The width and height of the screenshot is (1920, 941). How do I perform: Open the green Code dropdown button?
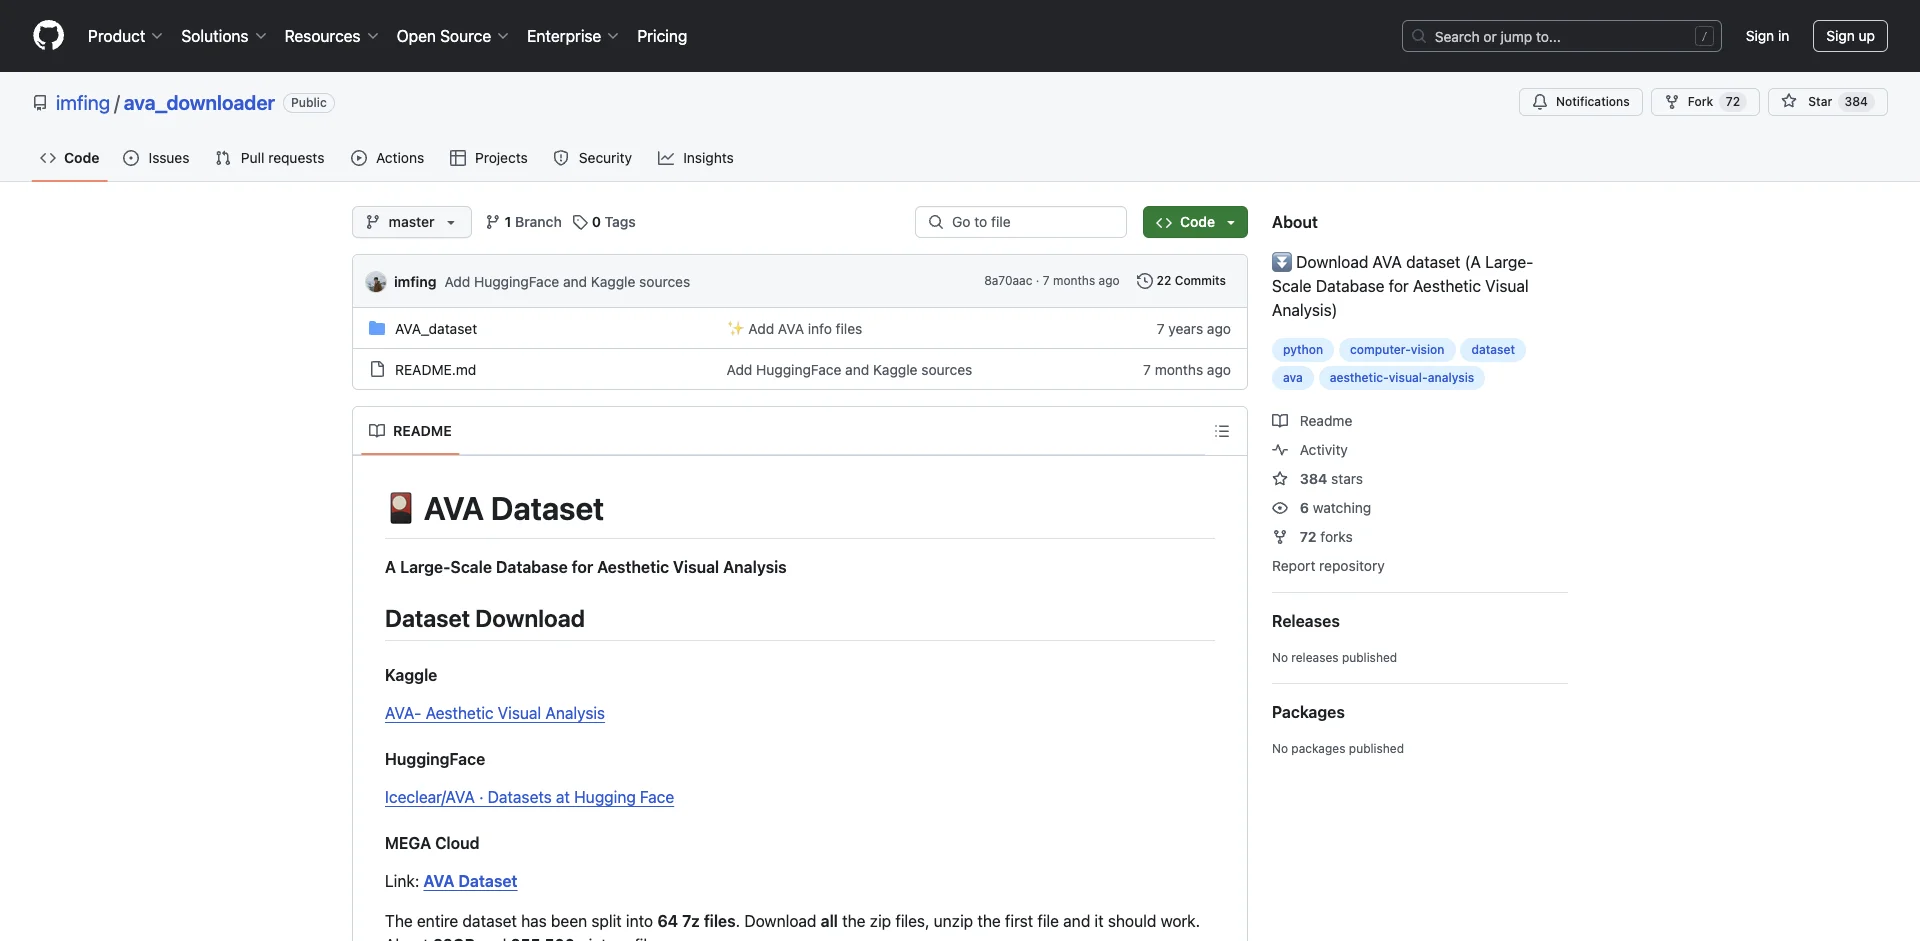(x=1195, y=222)
